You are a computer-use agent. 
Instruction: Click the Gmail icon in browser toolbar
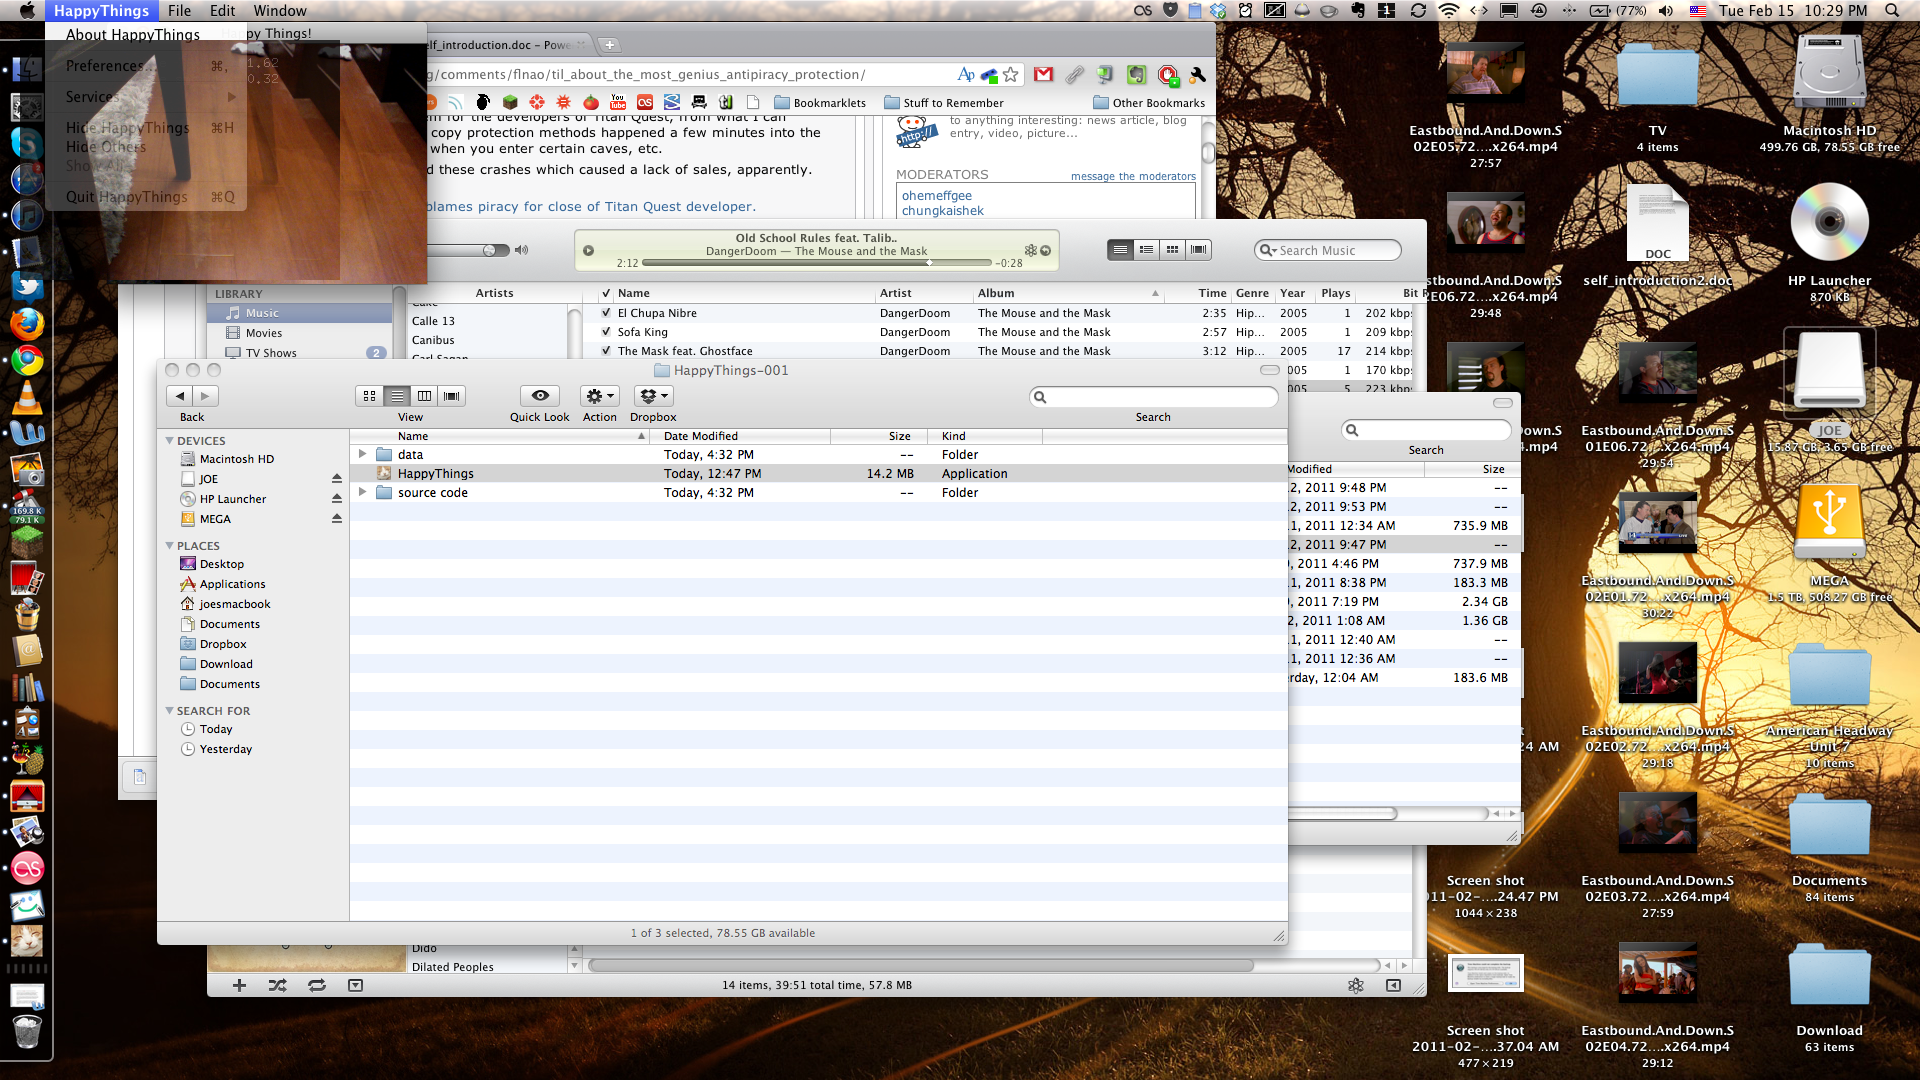1043,74
